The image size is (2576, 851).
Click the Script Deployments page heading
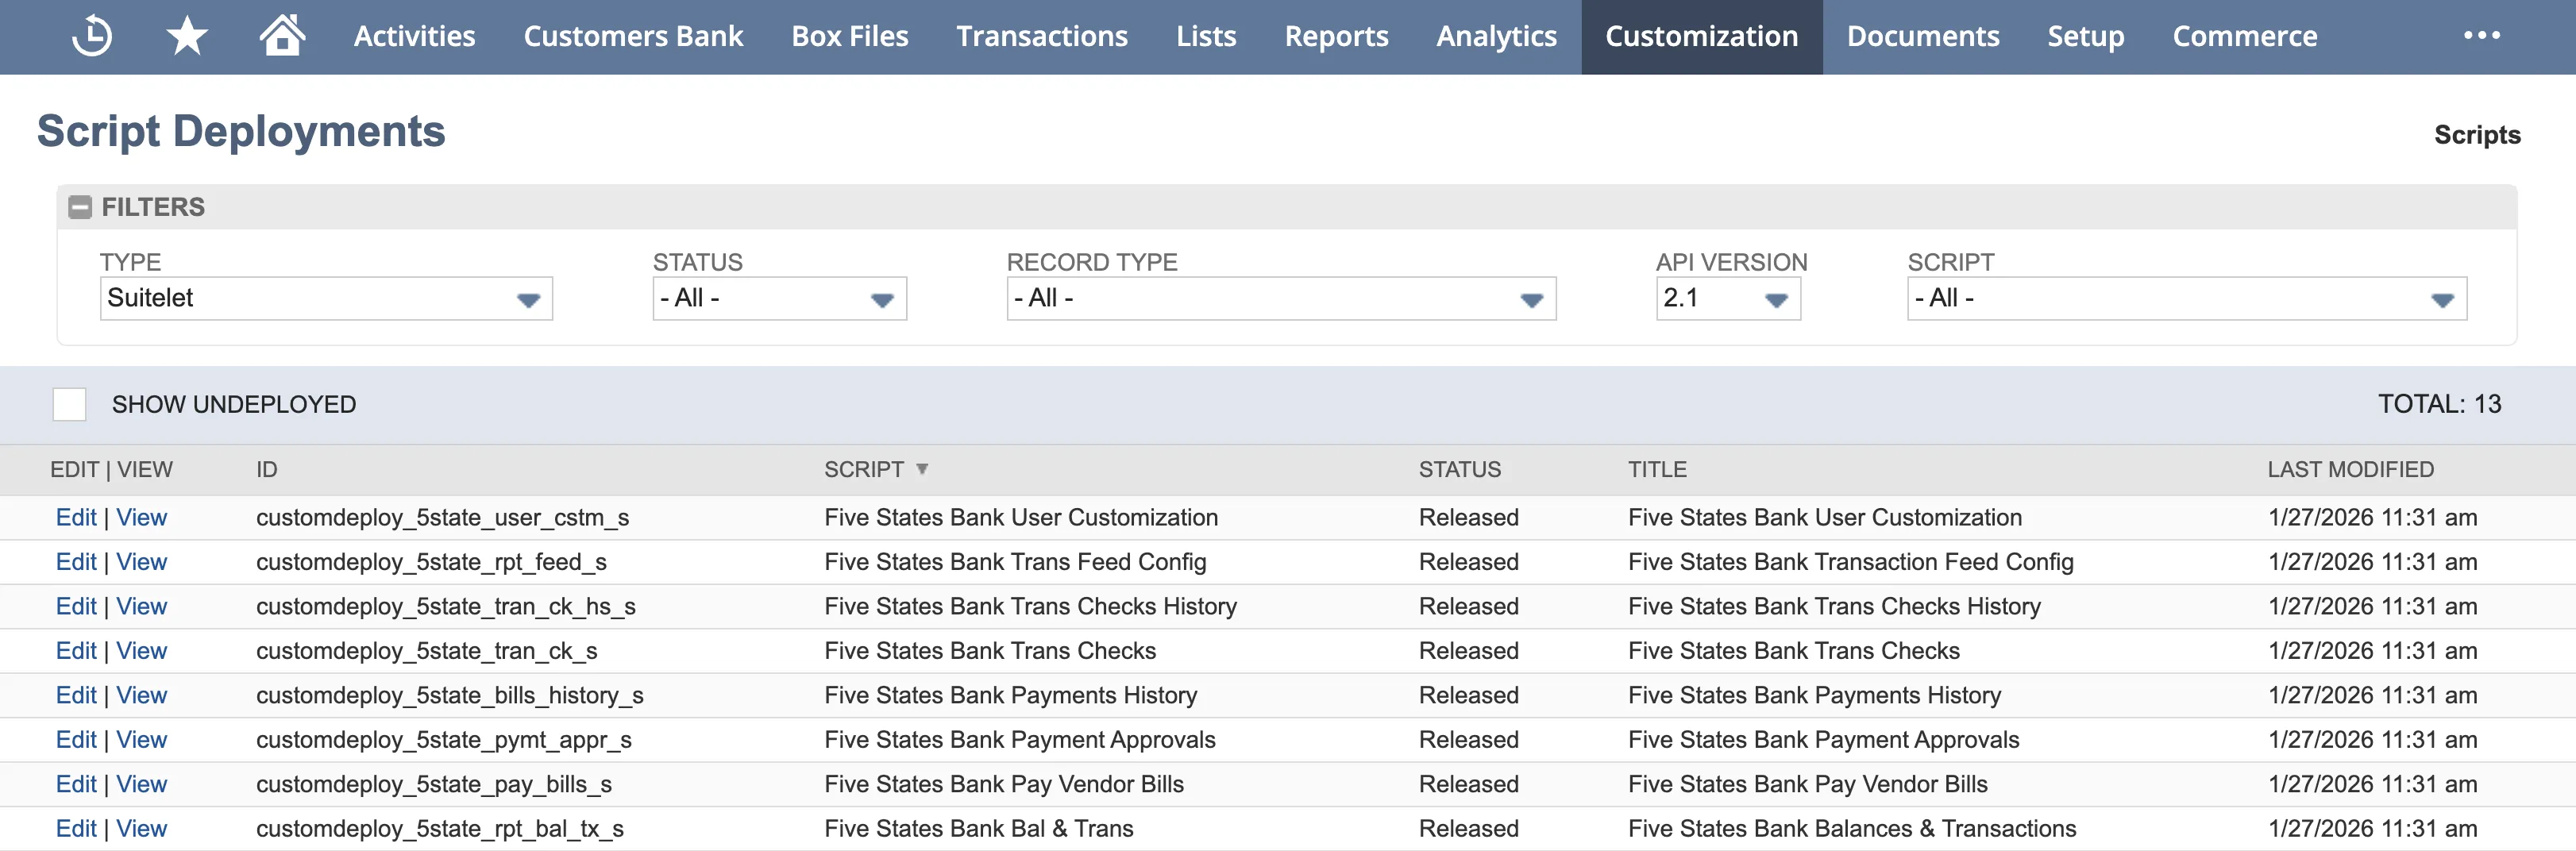click(241, 132)
